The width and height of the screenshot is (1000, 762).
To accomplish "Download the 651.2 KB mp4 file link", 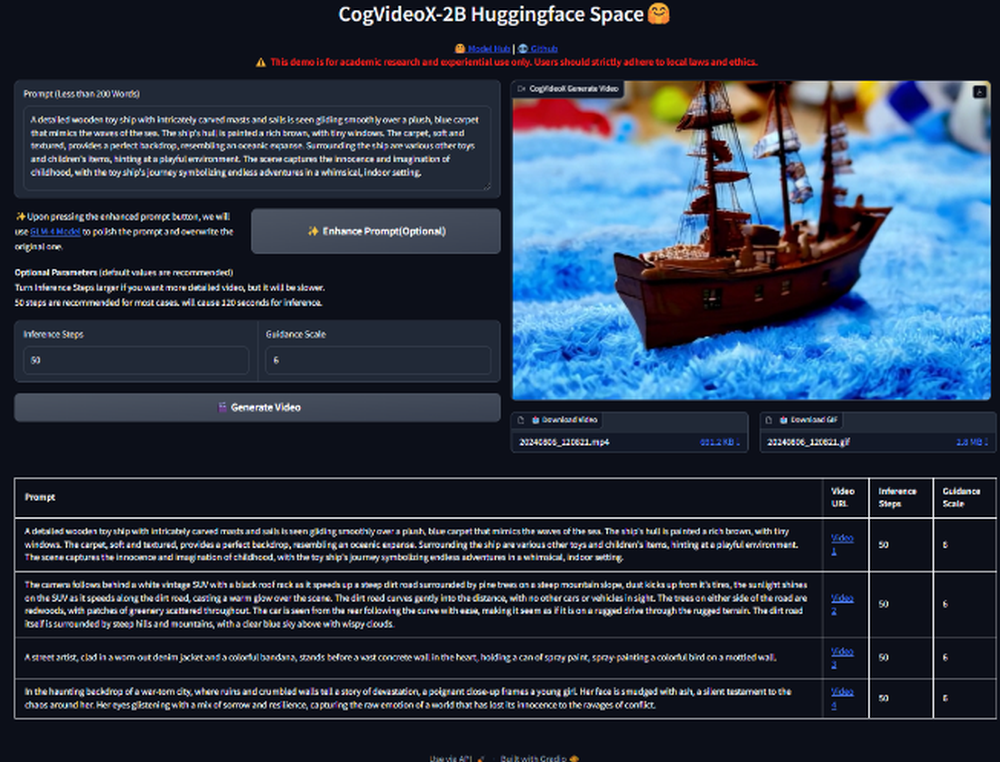I will tap(719, 442).
